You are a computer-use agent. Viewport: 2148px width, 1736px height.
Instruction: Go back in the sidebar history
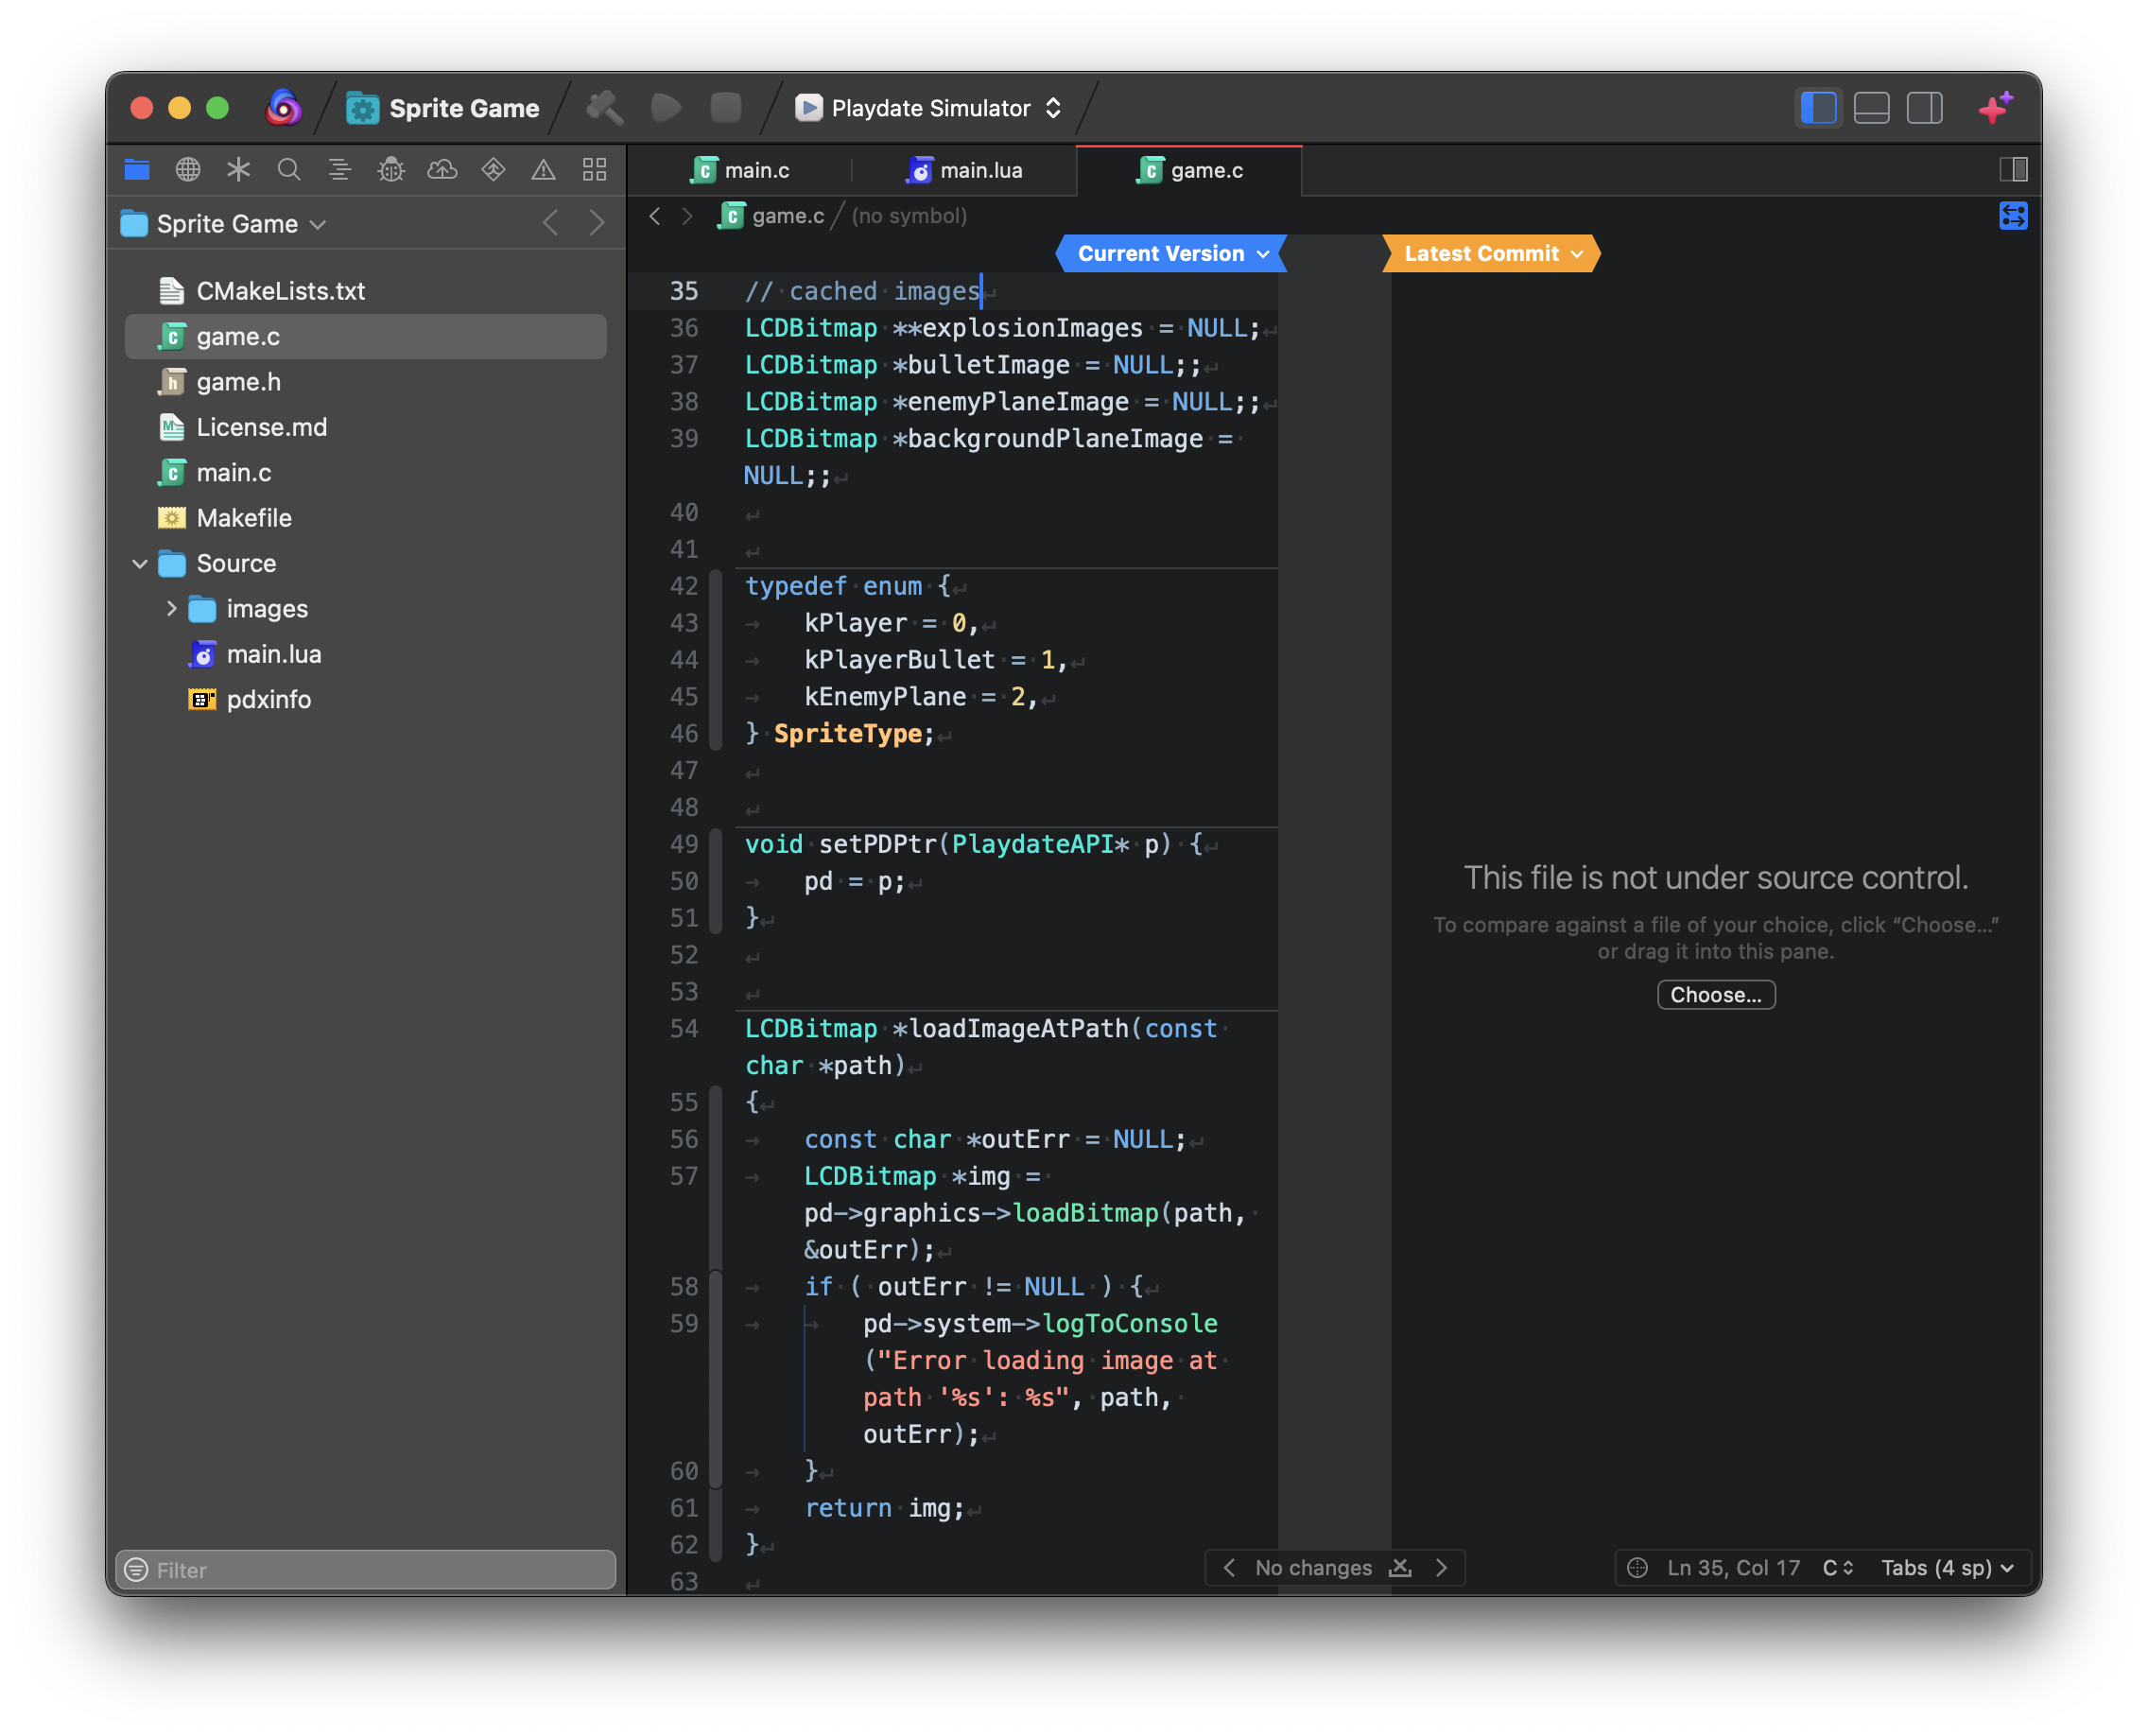[550, 223]
